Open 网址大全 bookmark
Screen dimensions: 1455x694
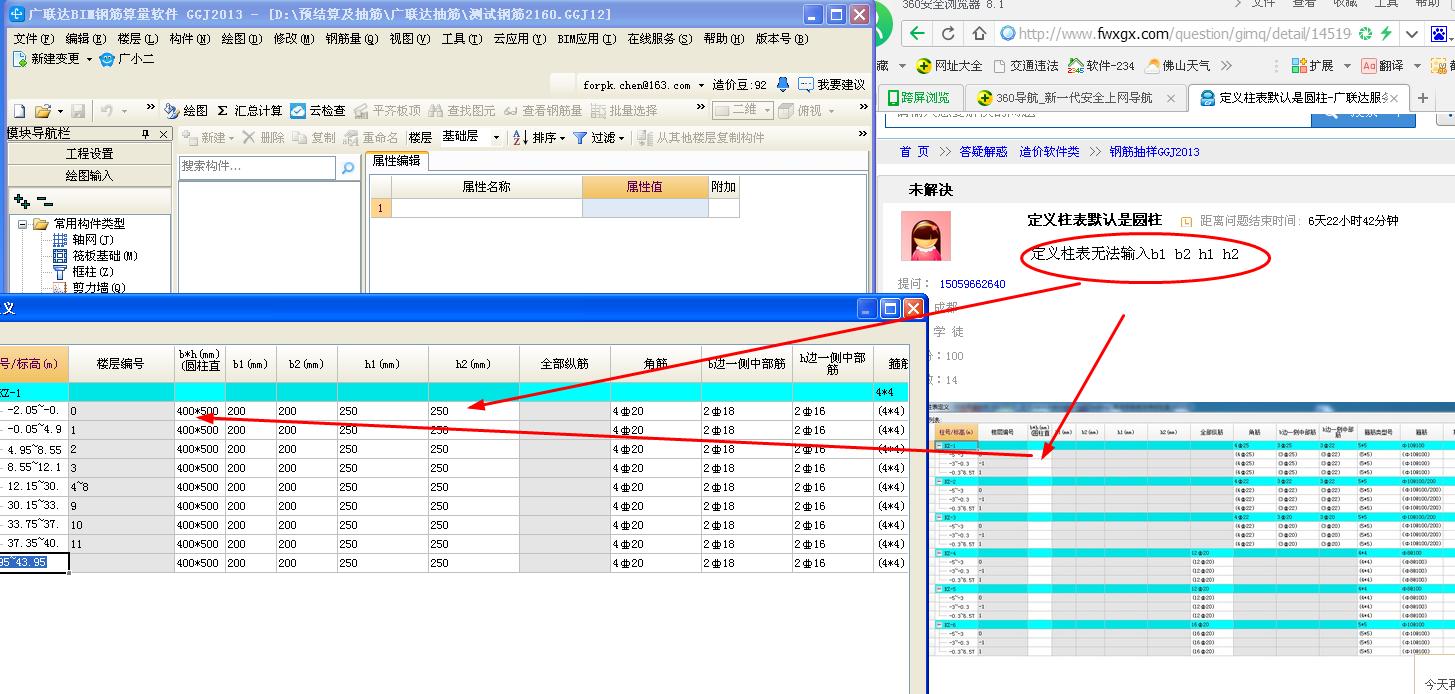(948, 66)
